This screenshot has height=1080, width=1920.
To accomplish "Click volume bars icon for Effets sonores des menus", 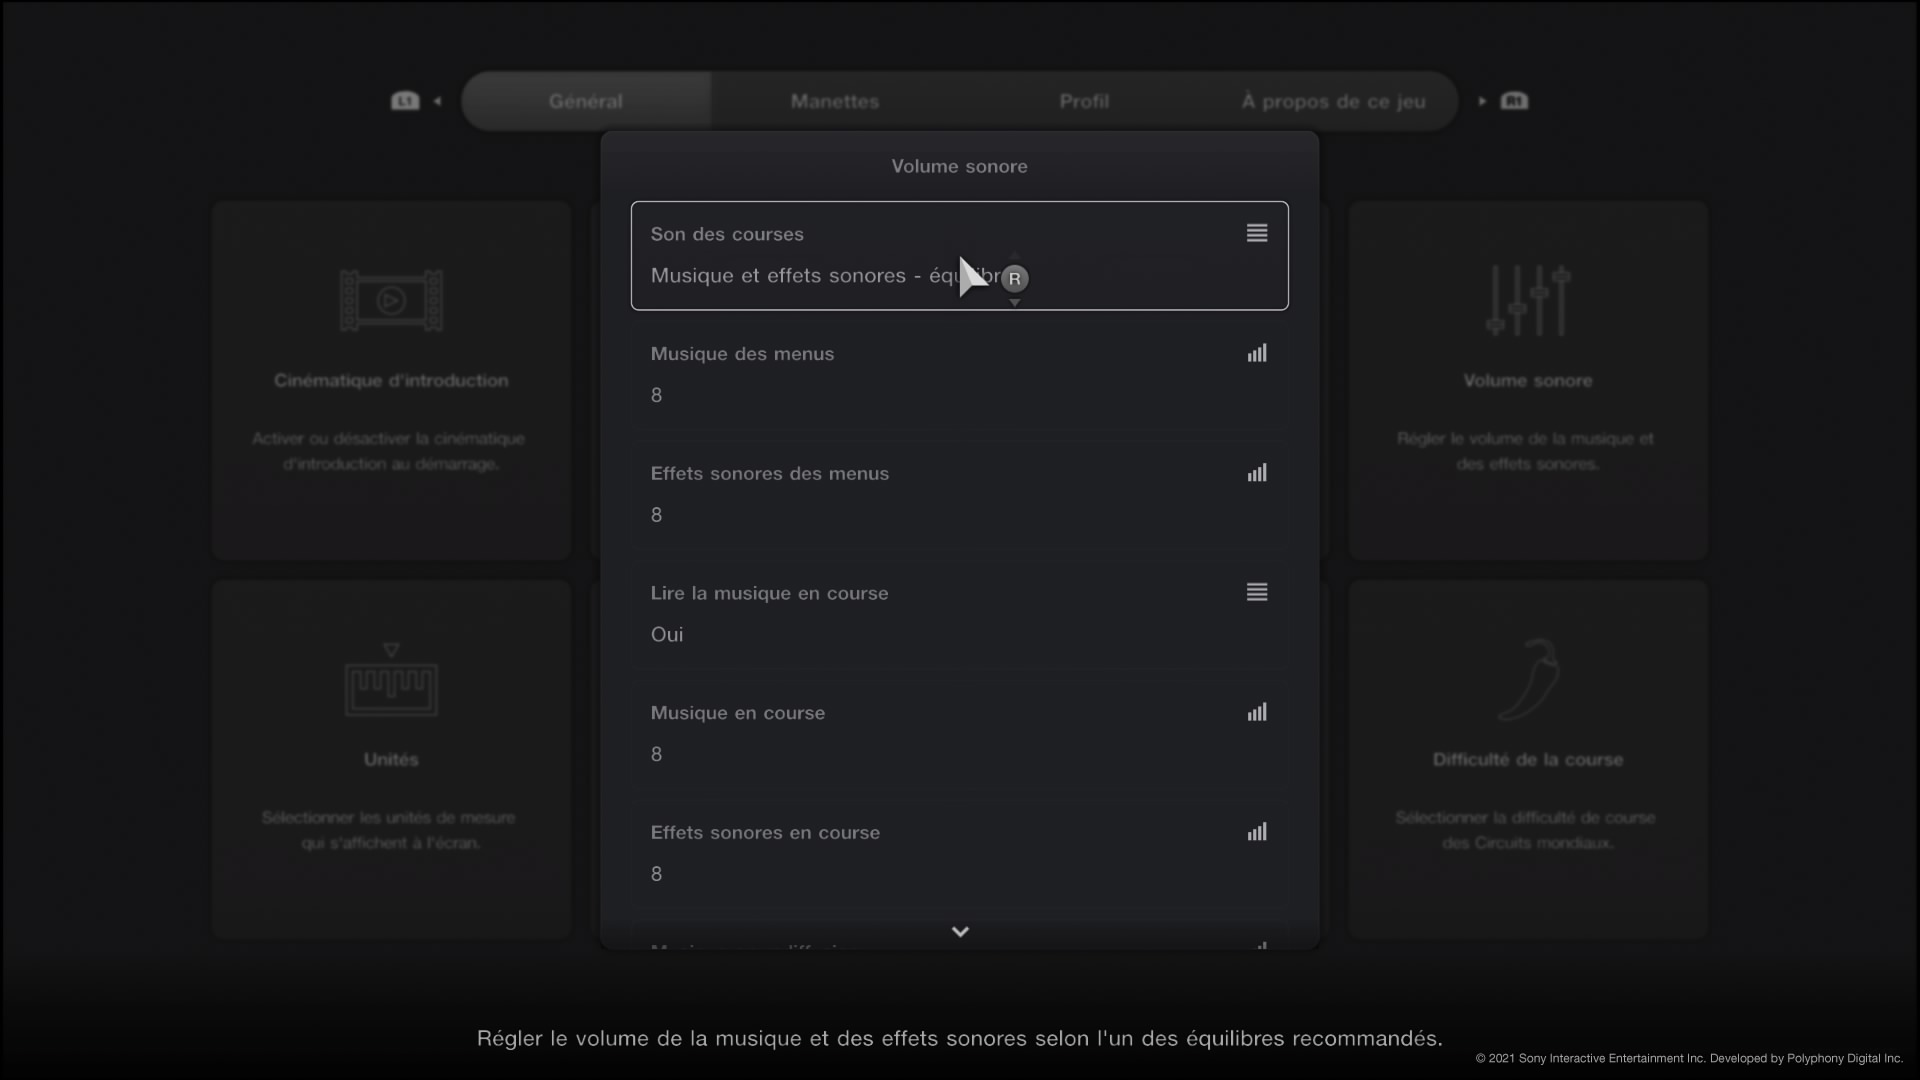I will (x=1257, y=473).
